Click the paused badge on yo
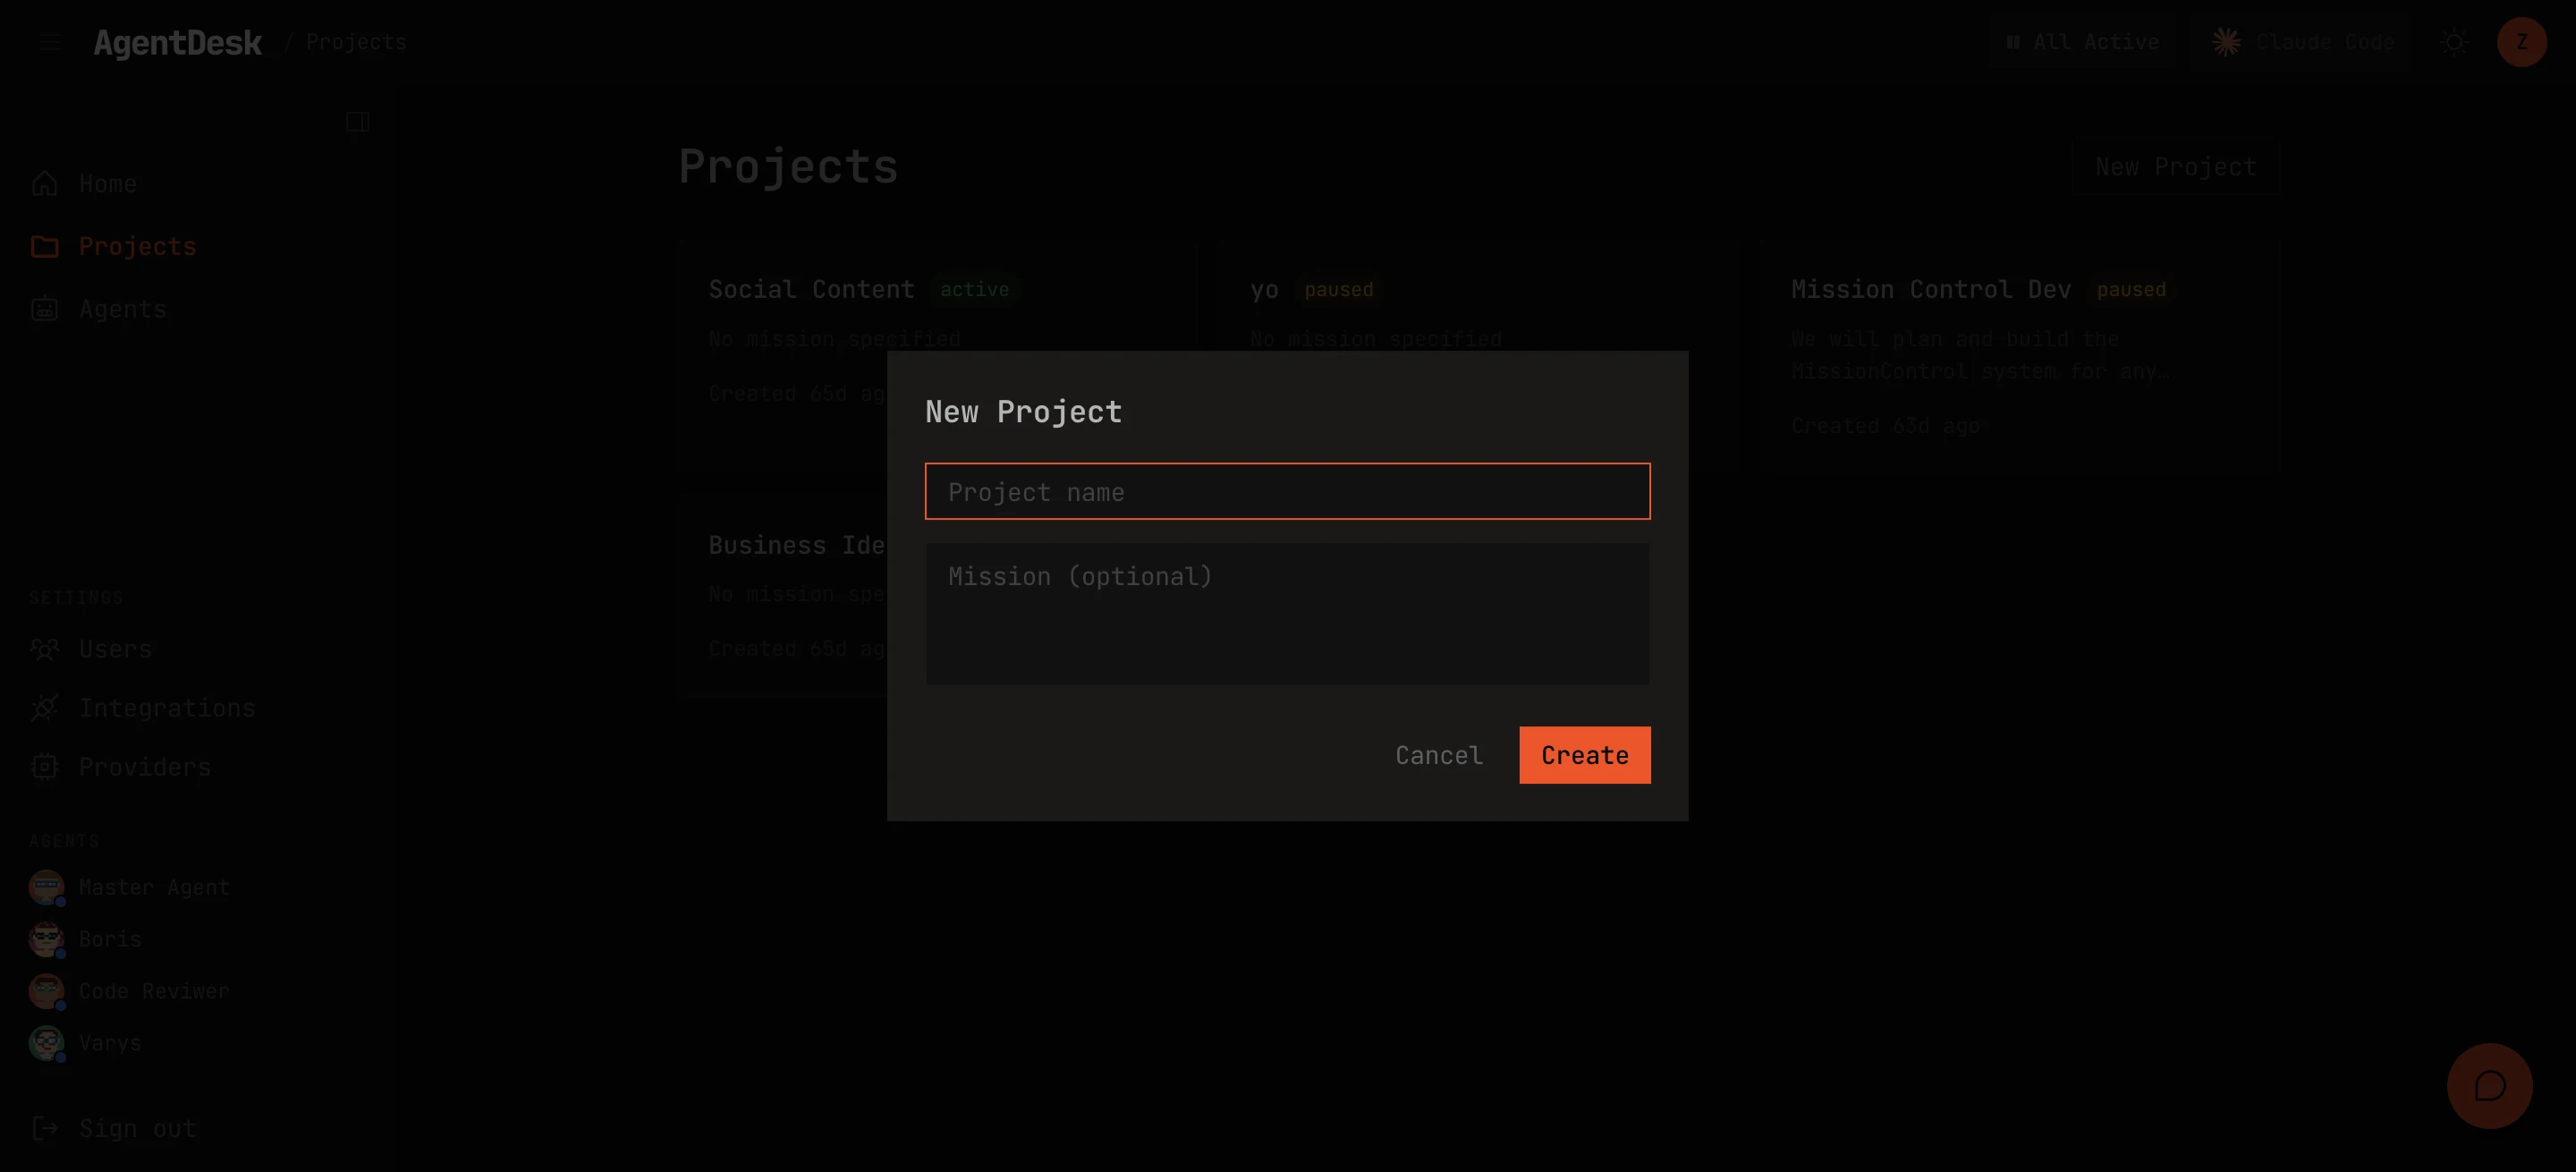 1338,290
